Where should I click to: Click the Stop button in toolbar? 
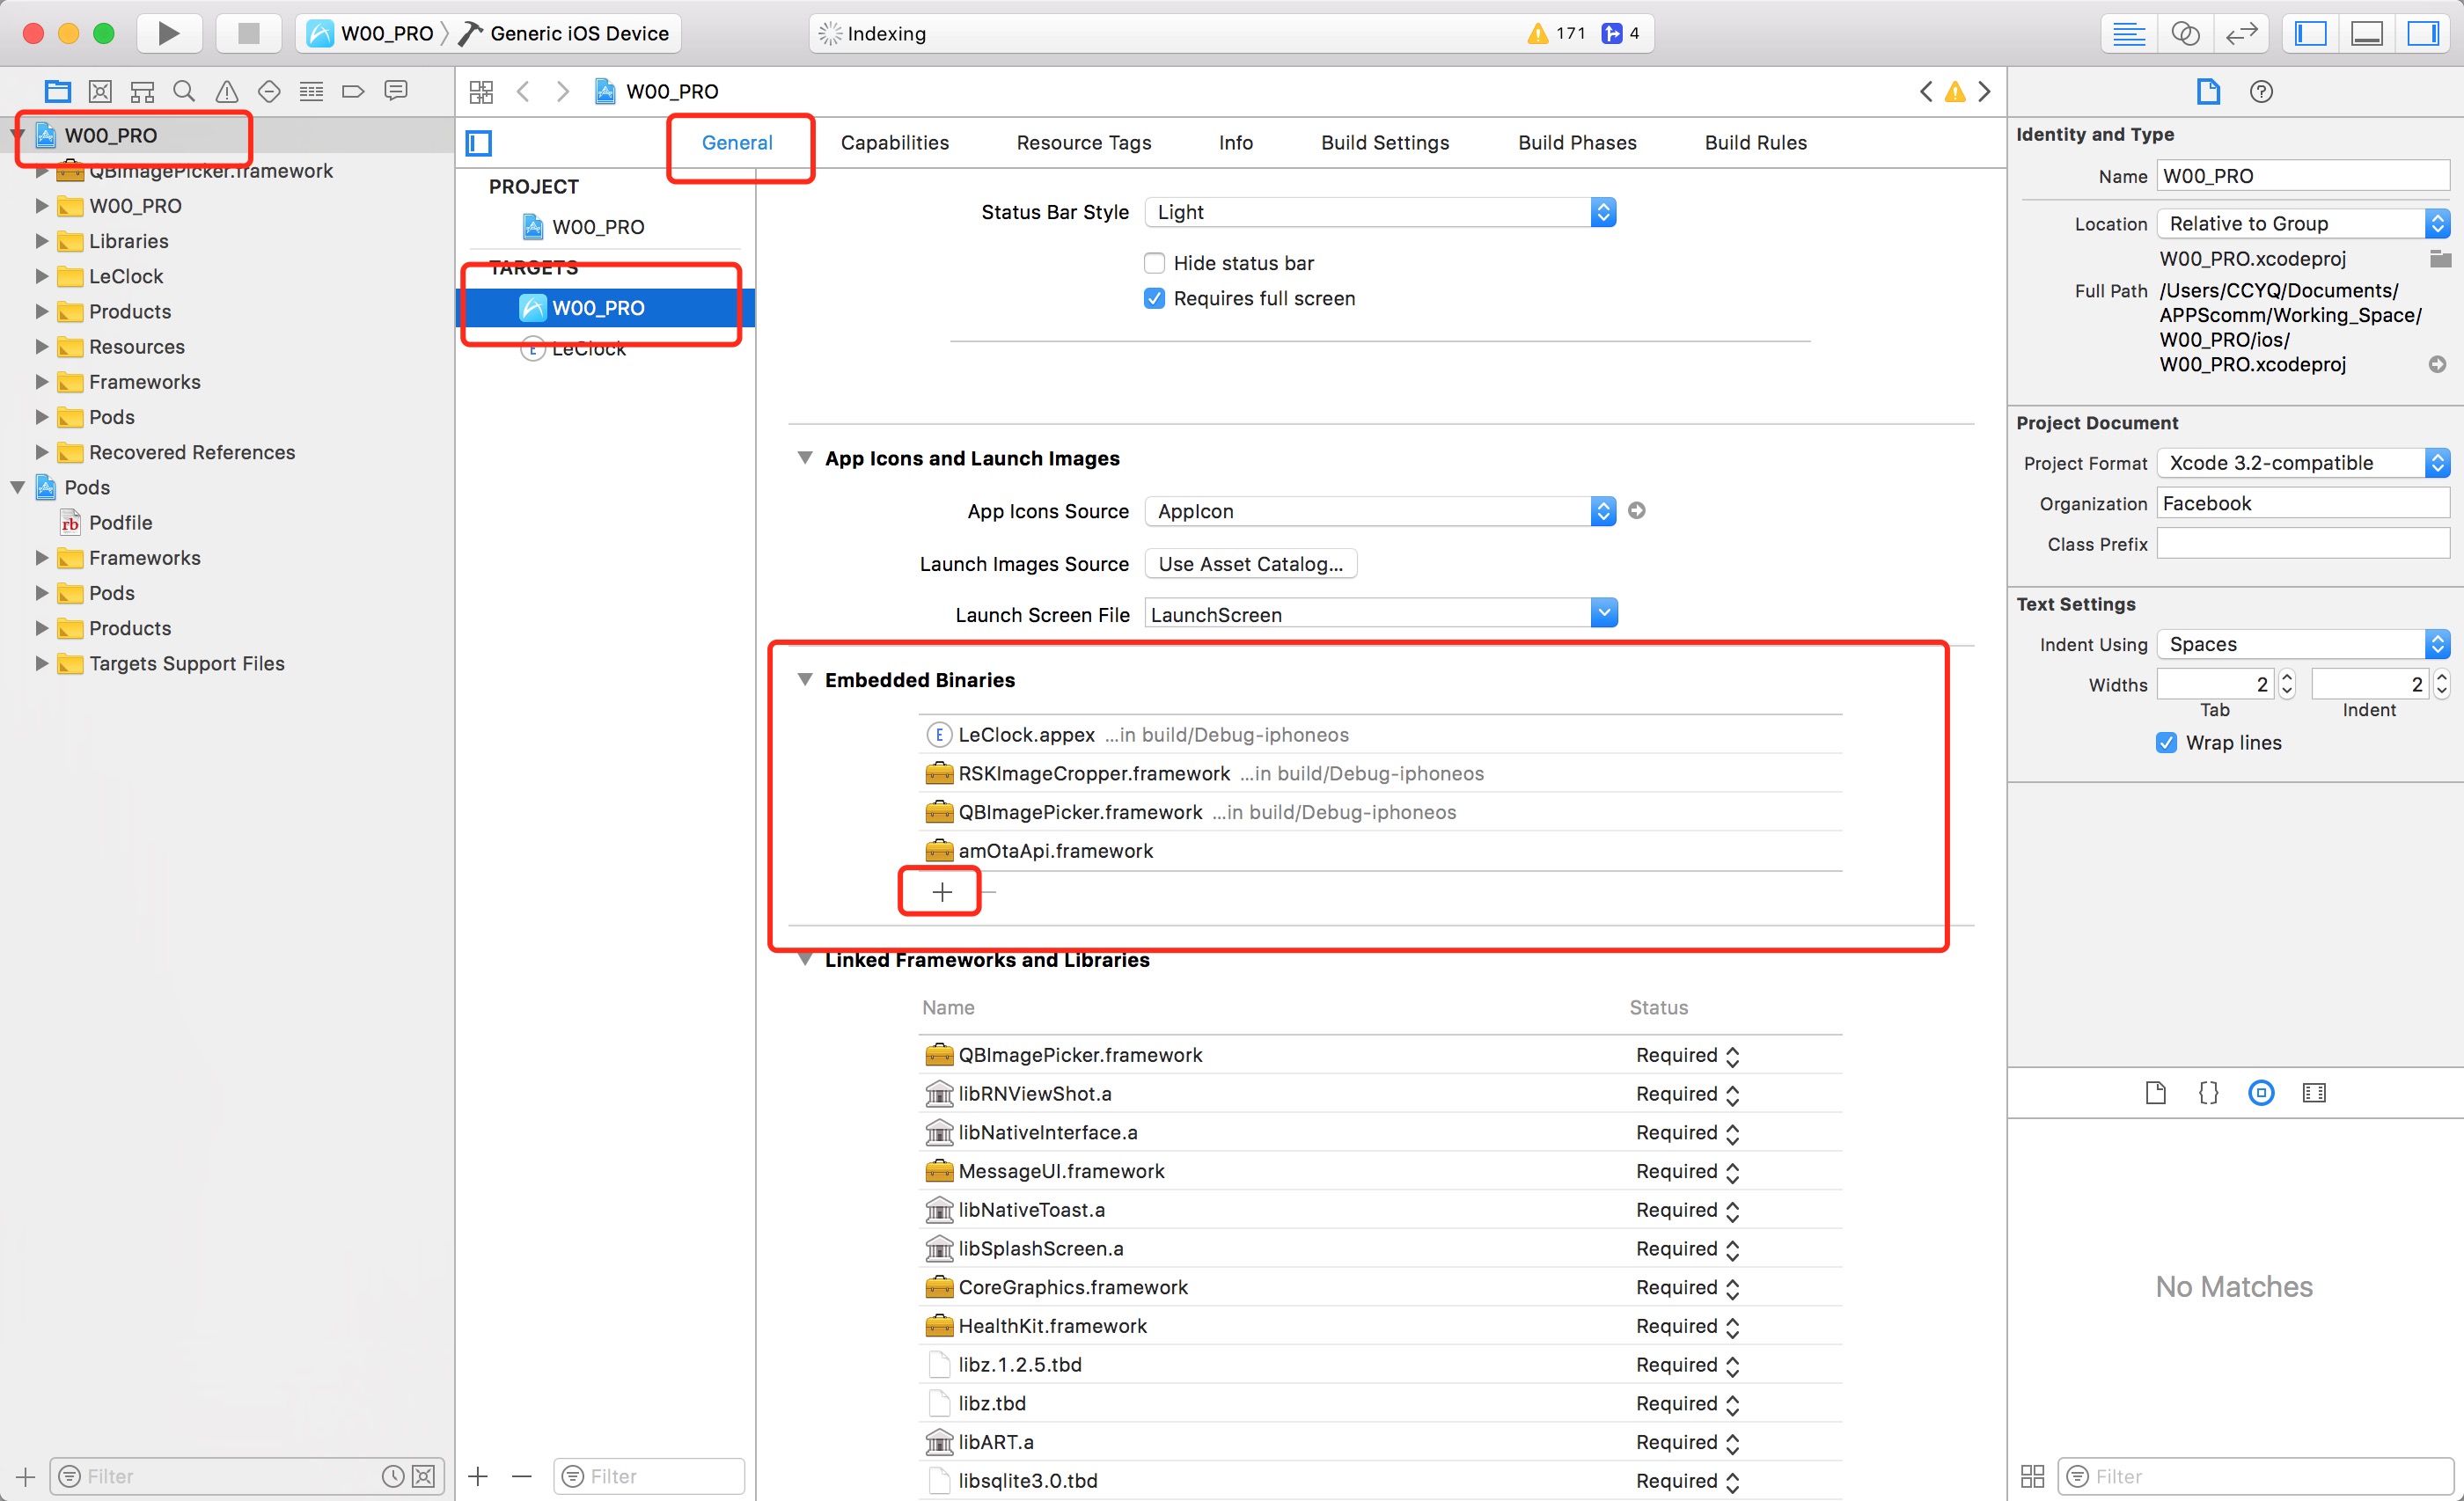(249, 33)
